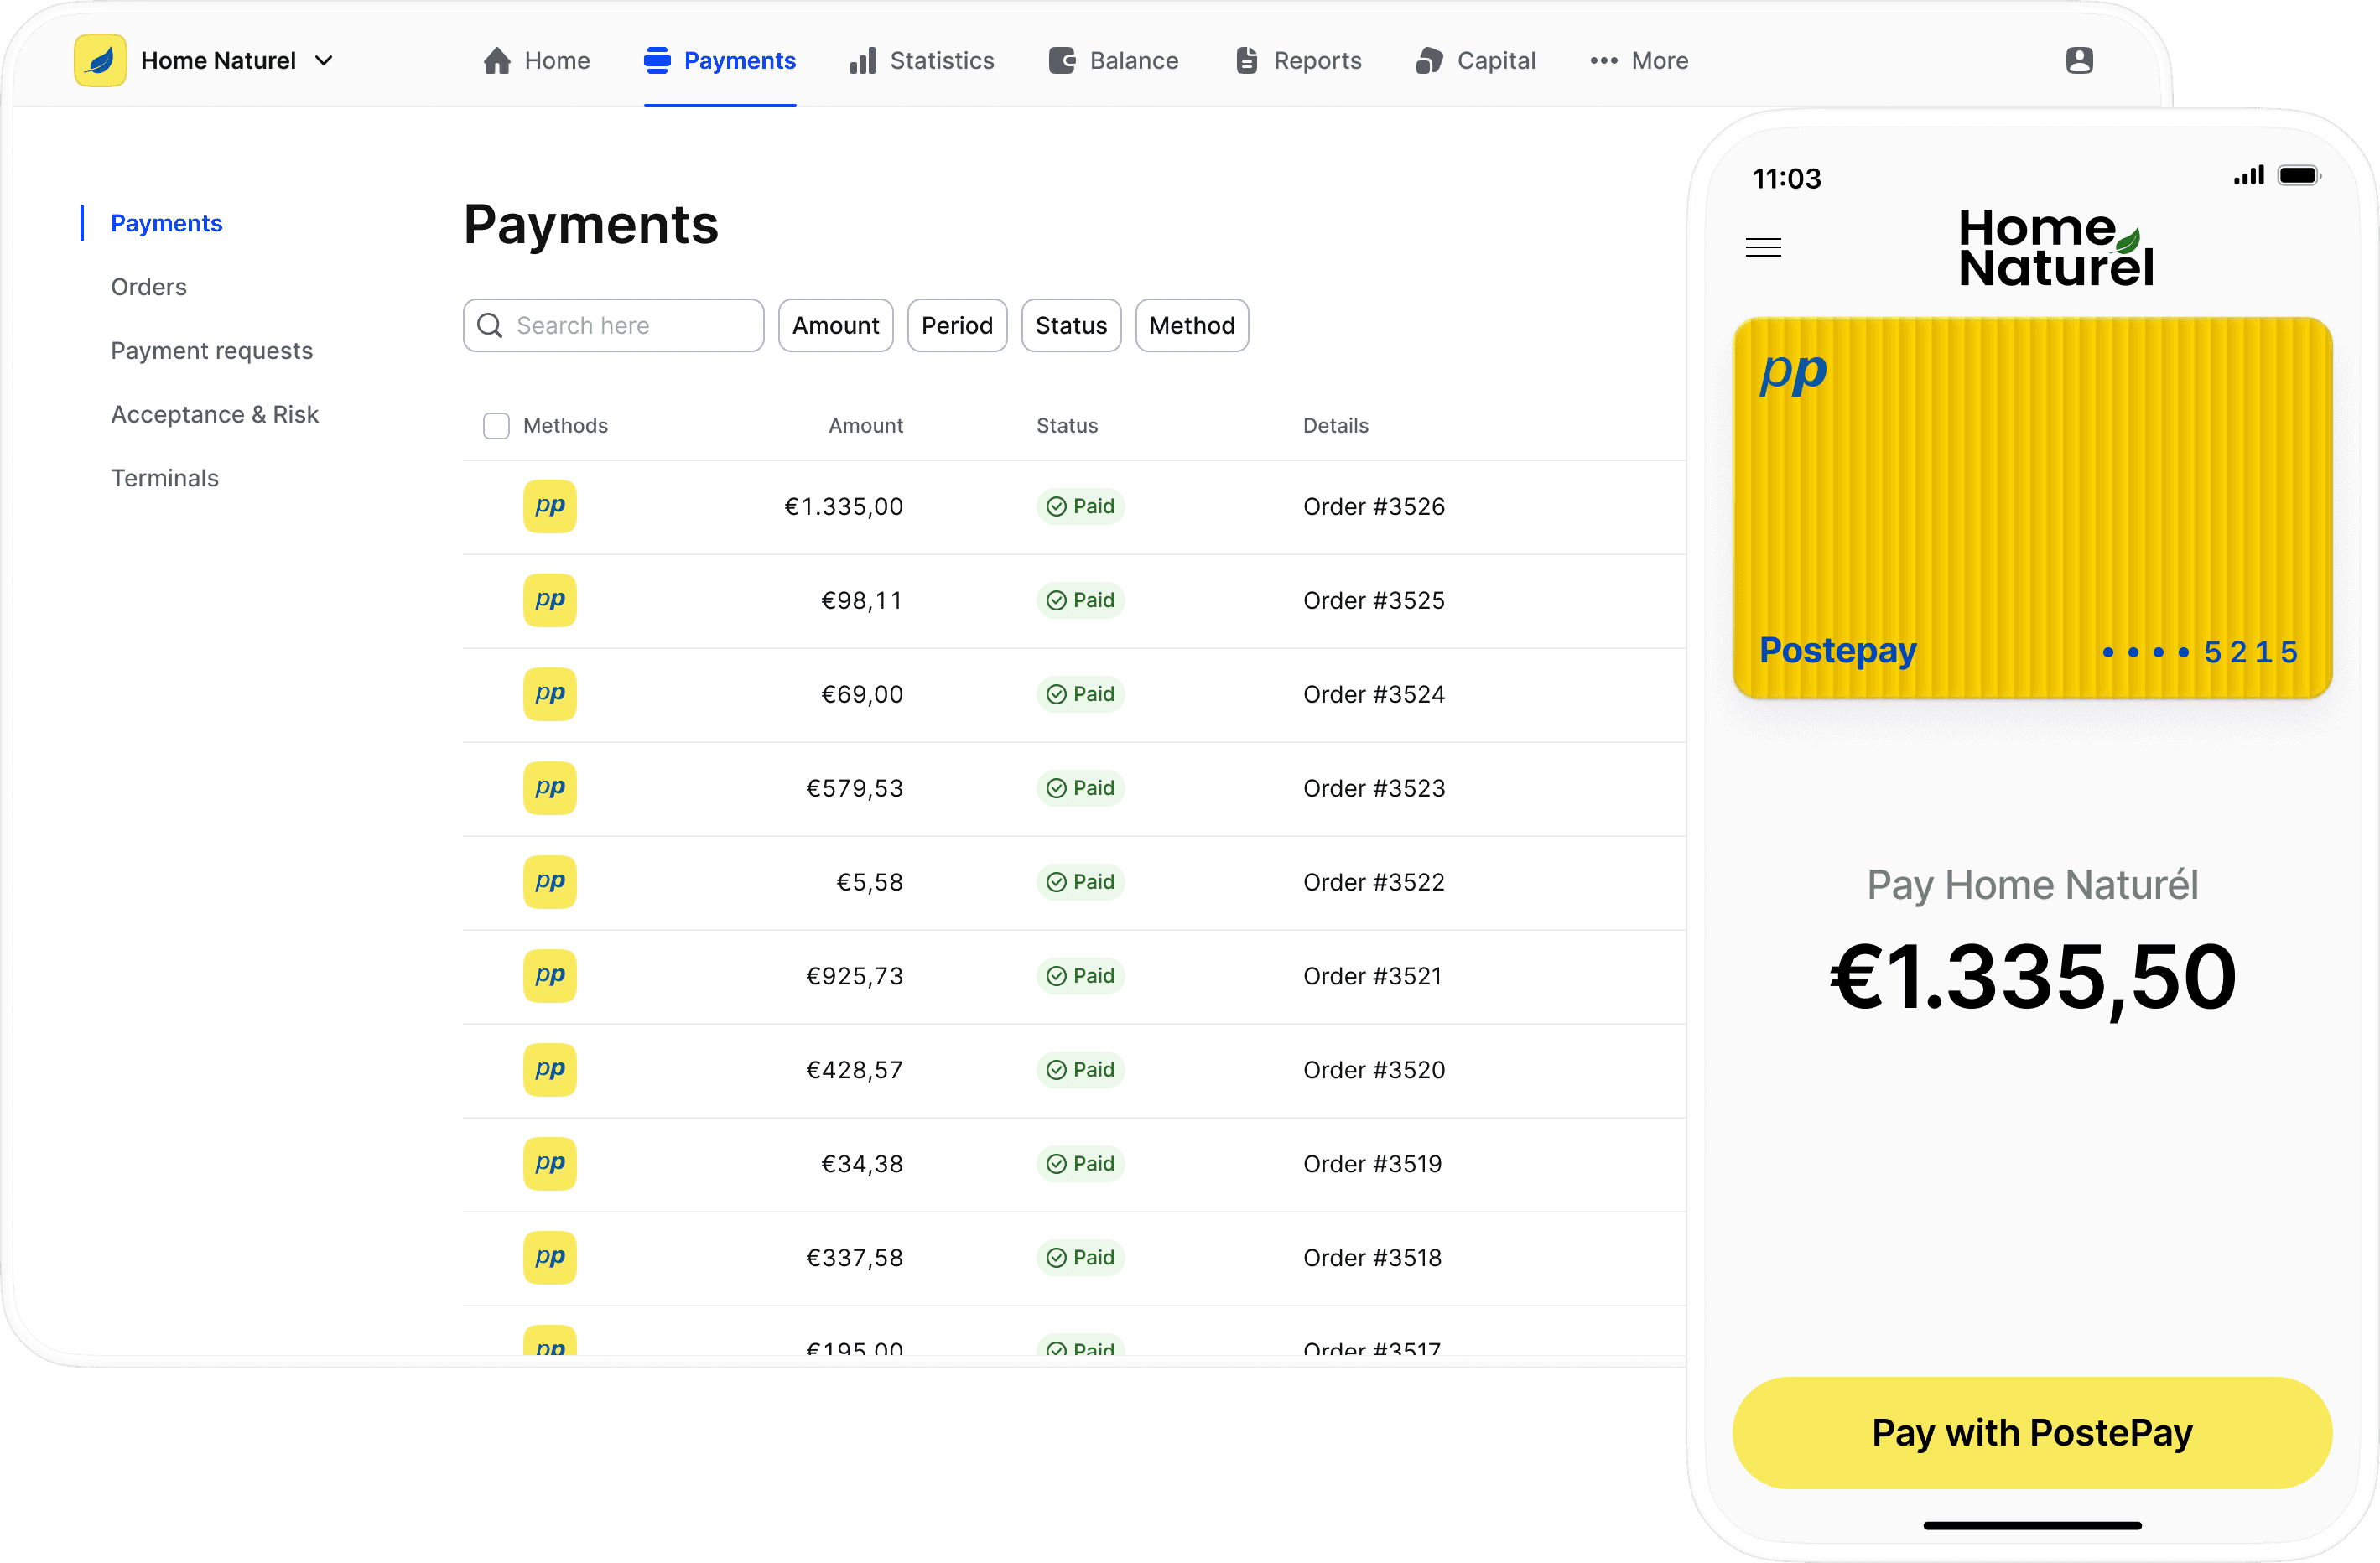
Task: Open the Period filter dropdown
Action: coord(956,325)
